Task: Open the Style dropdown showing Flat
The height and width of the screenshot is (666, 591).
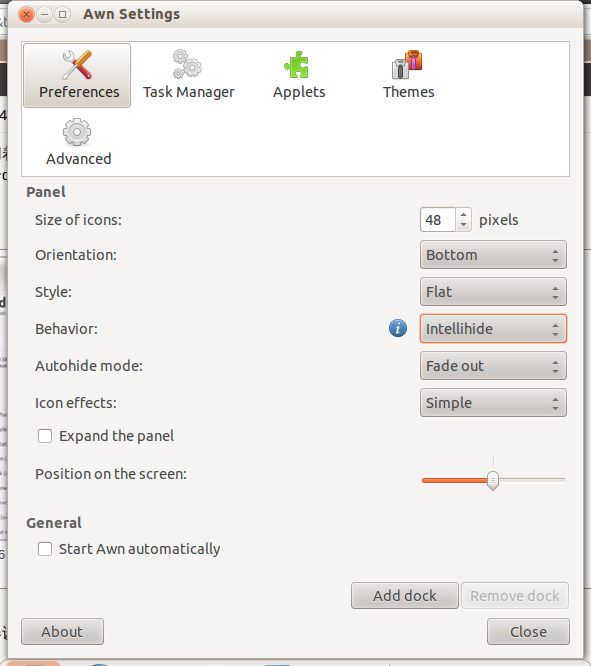Action: [x=493, y=292]
